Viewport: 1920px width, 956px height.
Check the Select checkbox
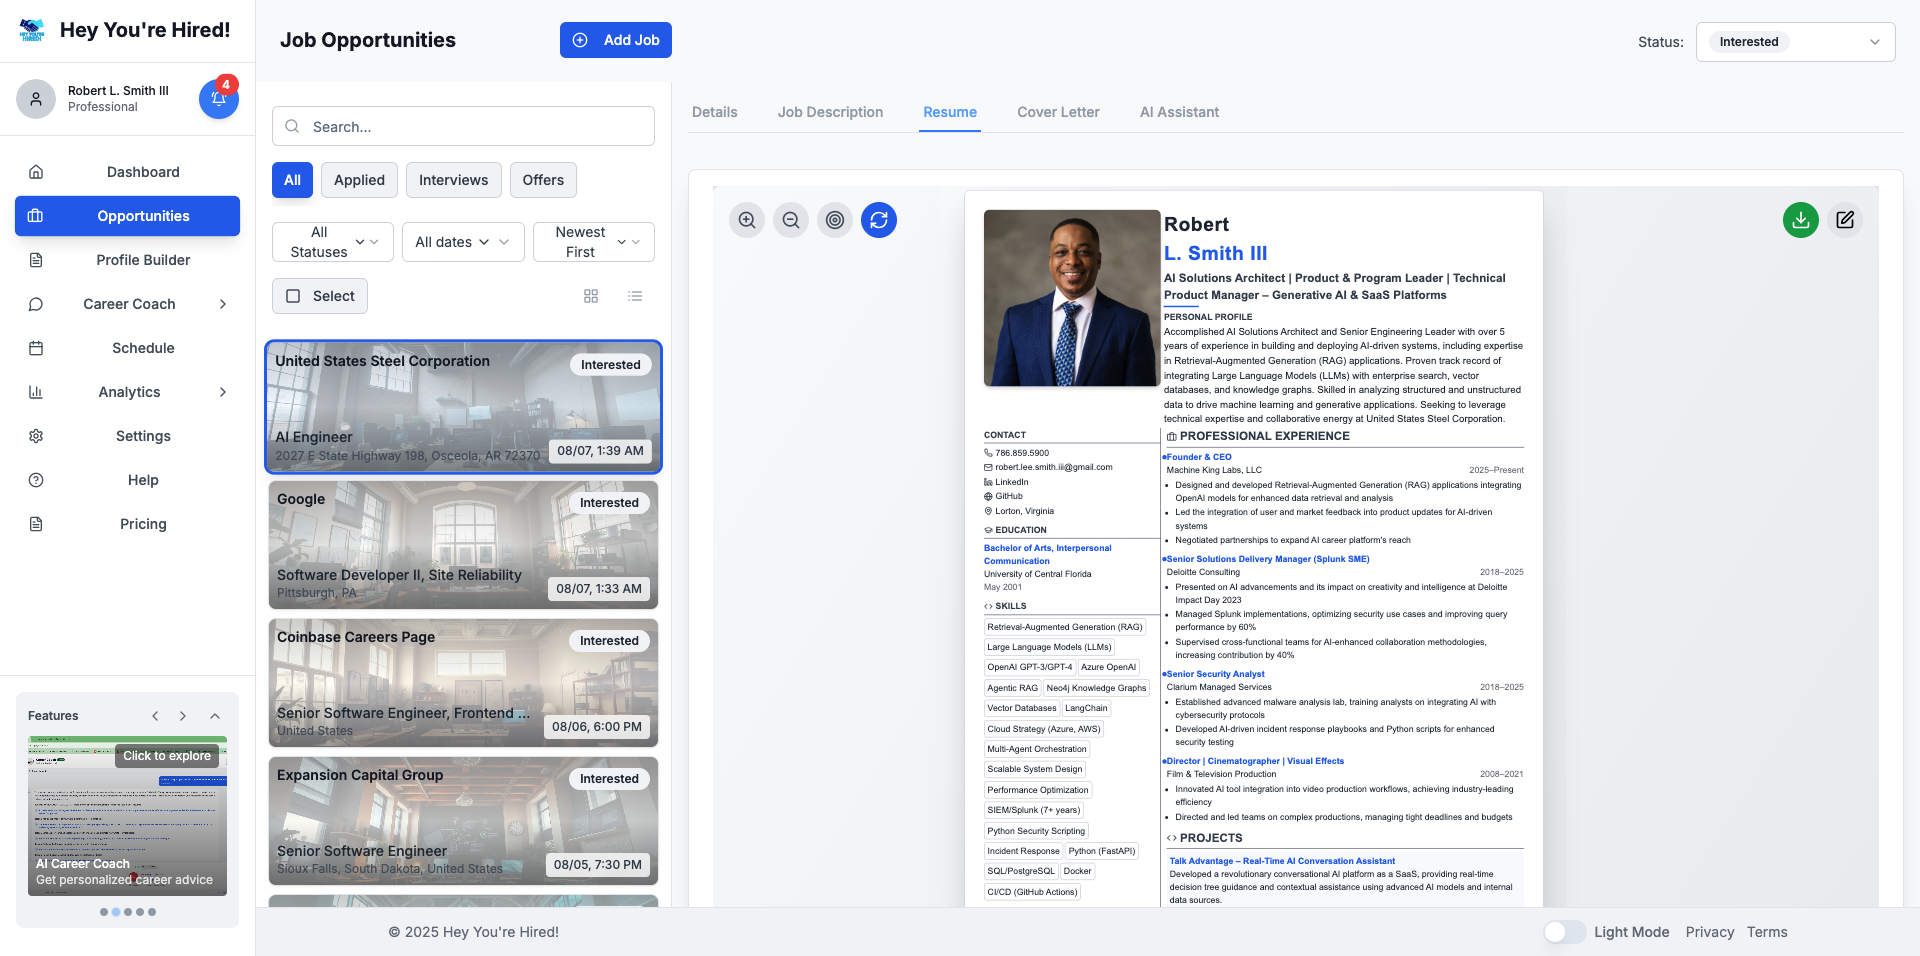(x=294, y=296)
